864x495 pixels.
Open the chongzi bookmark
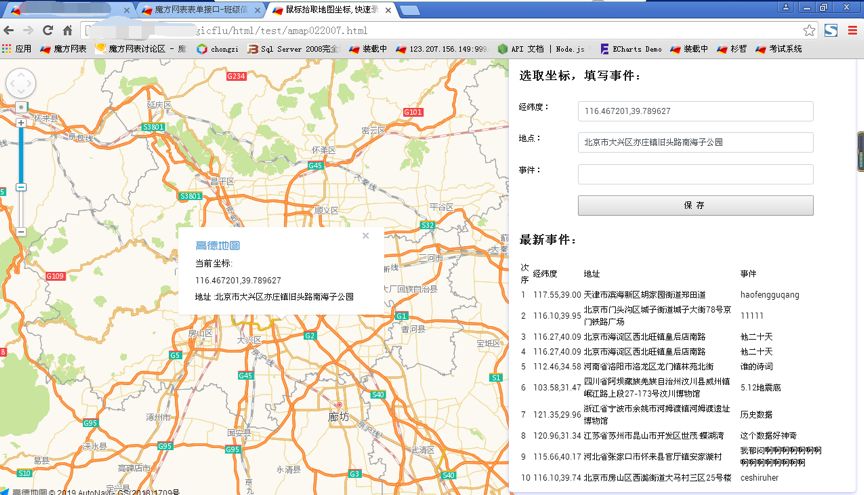click(x=218, y=49)
